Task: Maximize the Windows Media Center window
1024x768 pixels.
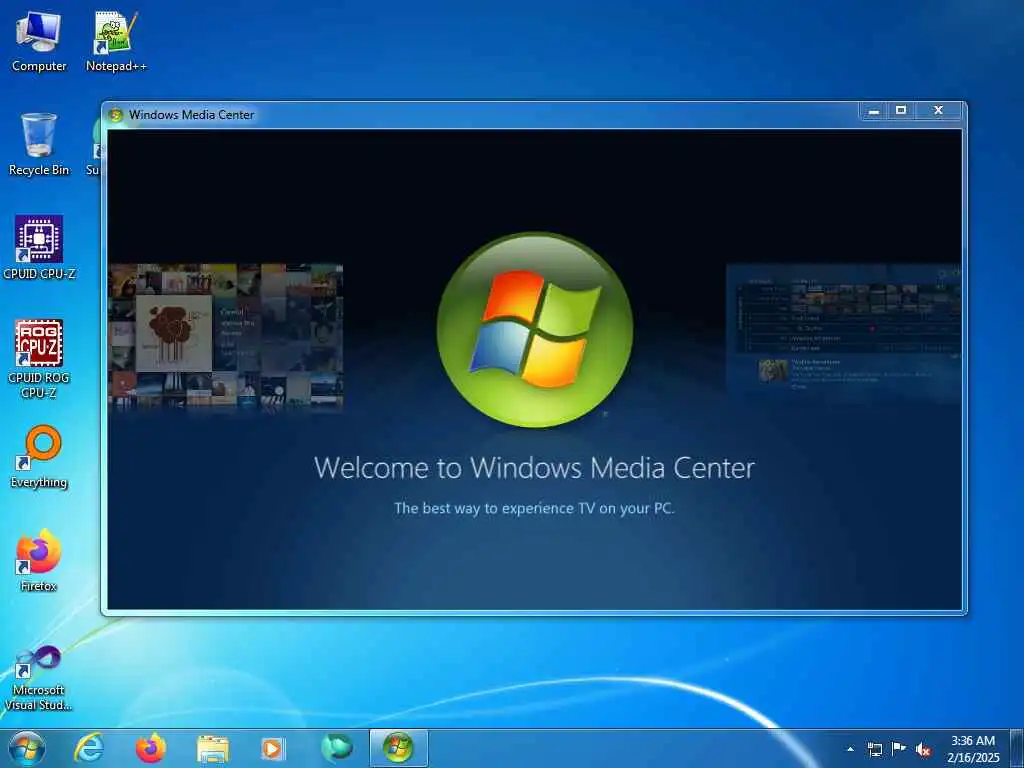Action: 901,111
